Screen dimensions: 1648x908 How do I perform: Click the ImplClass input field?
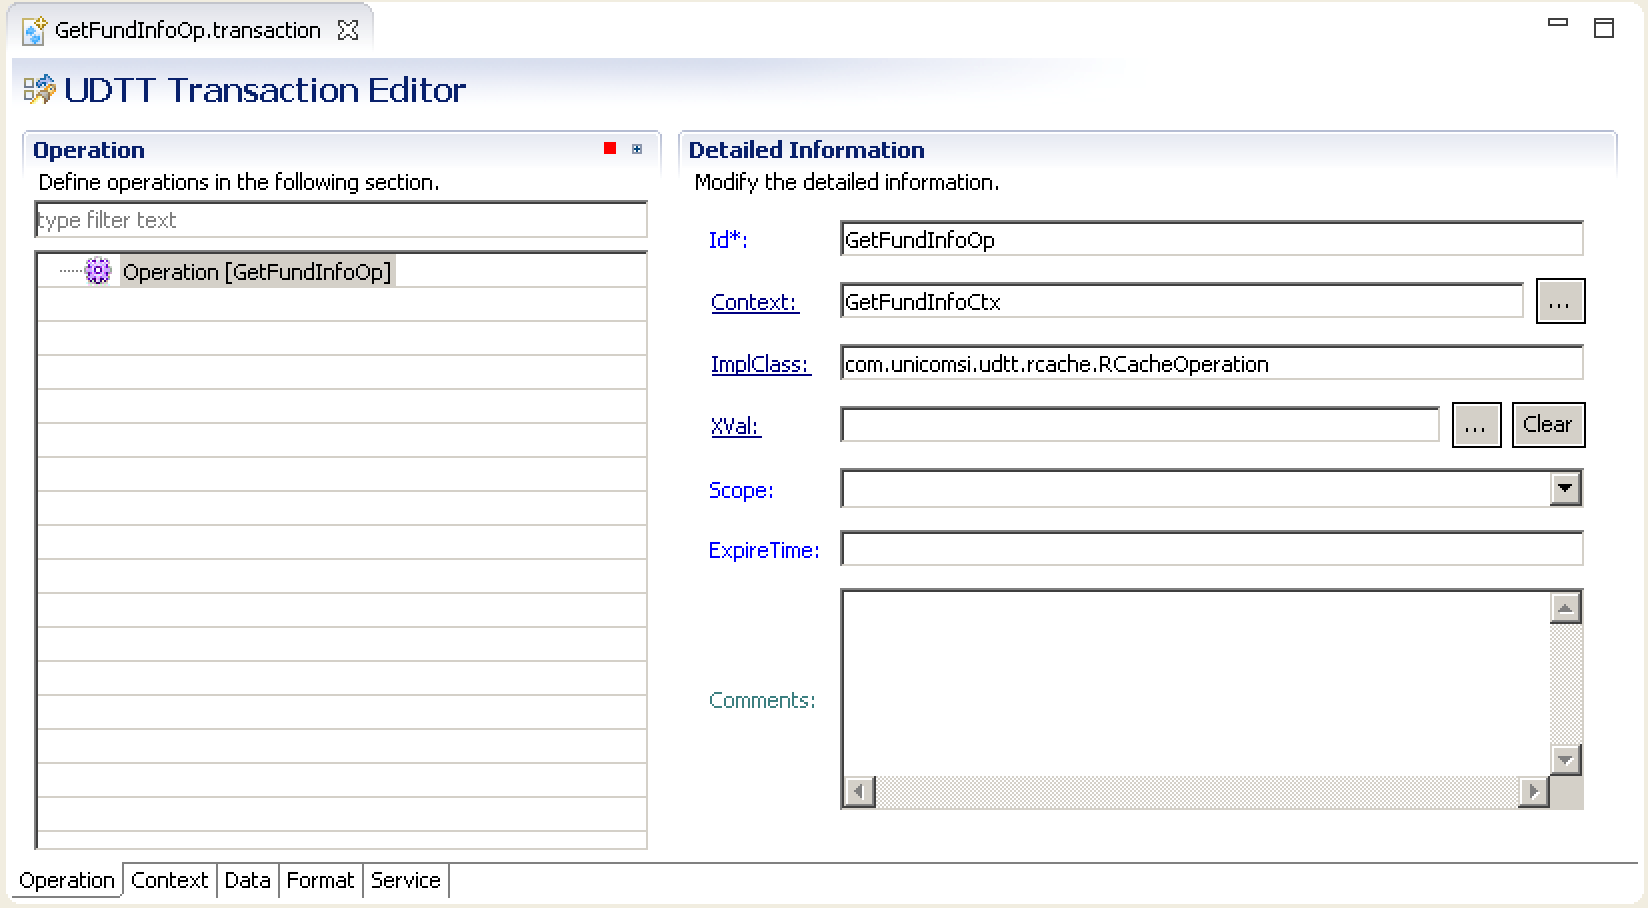tap(1212, 363)
